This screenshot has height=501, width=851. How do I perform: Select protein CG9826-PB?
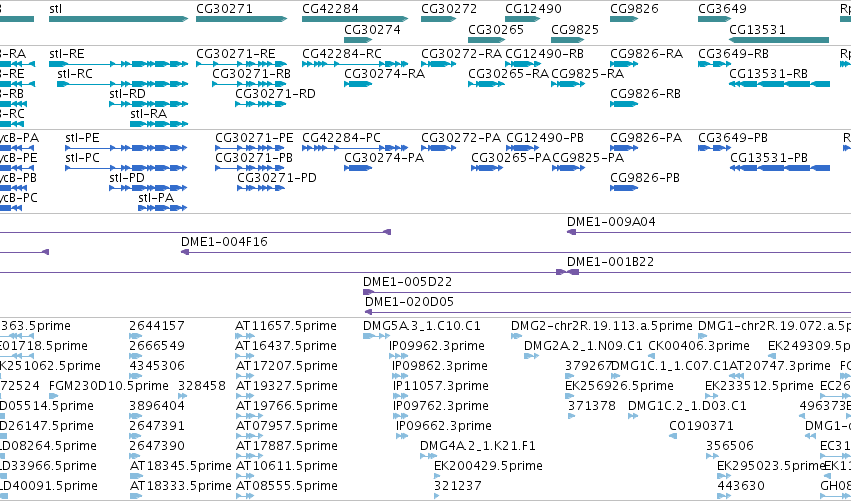pyautogui.click(x=624, y=188)
